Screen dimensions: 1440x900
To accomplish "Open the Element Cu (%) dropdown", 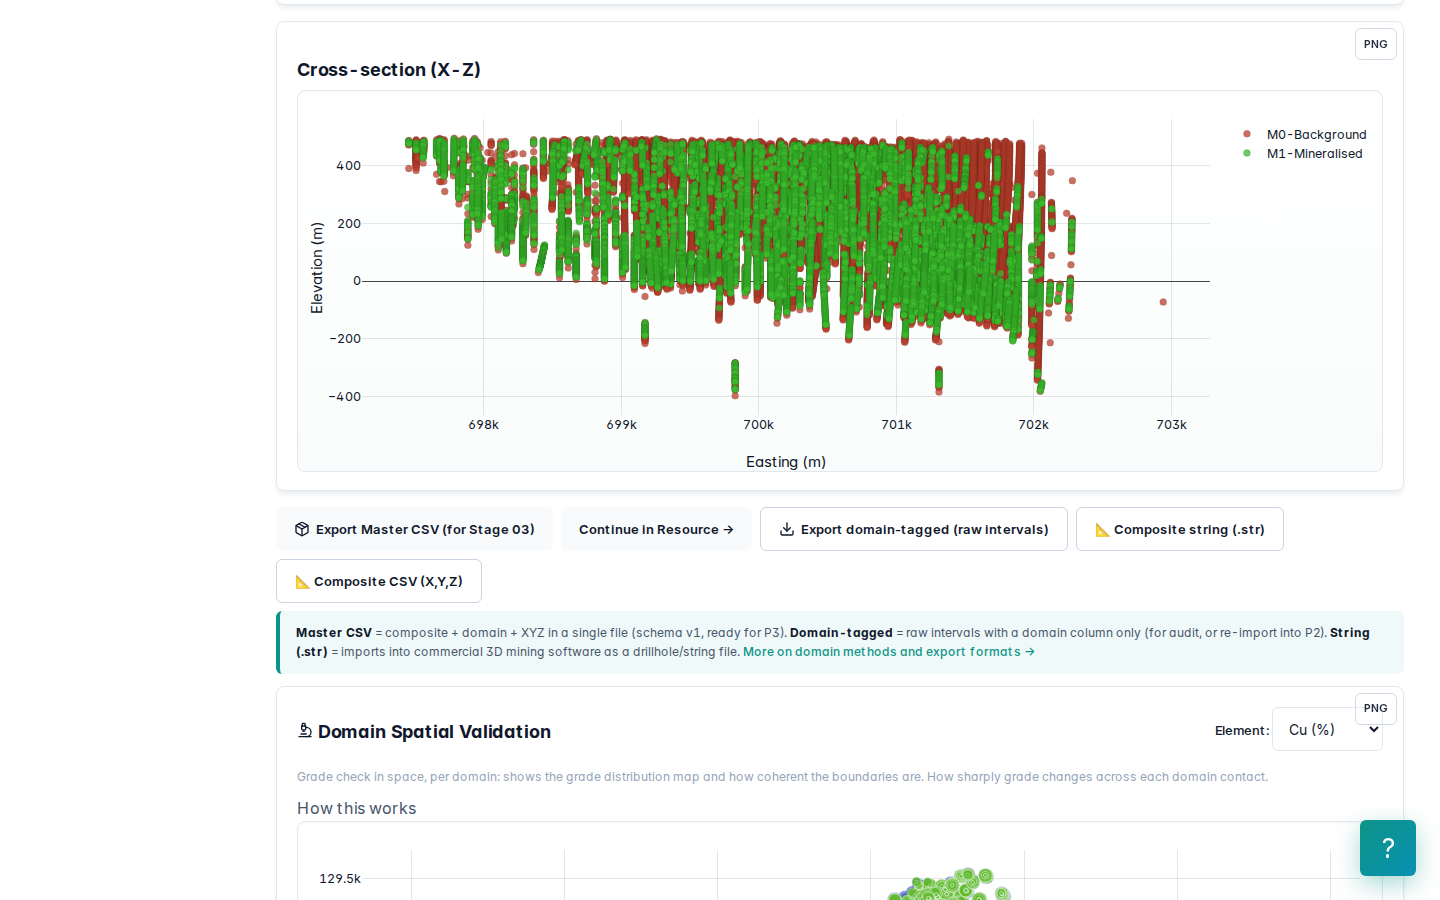I will click(1327, 730).
